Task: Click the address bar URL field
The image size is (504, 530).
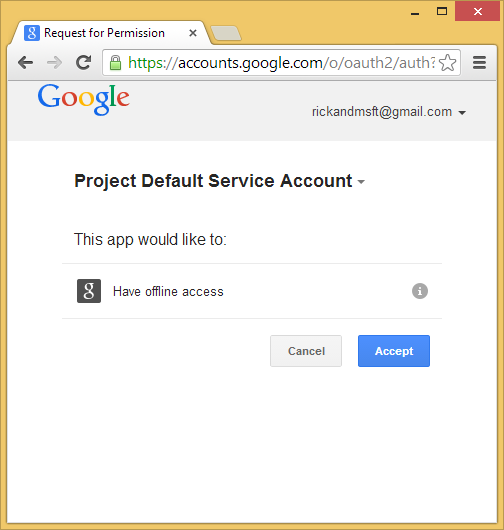Action: click(281, 63)
